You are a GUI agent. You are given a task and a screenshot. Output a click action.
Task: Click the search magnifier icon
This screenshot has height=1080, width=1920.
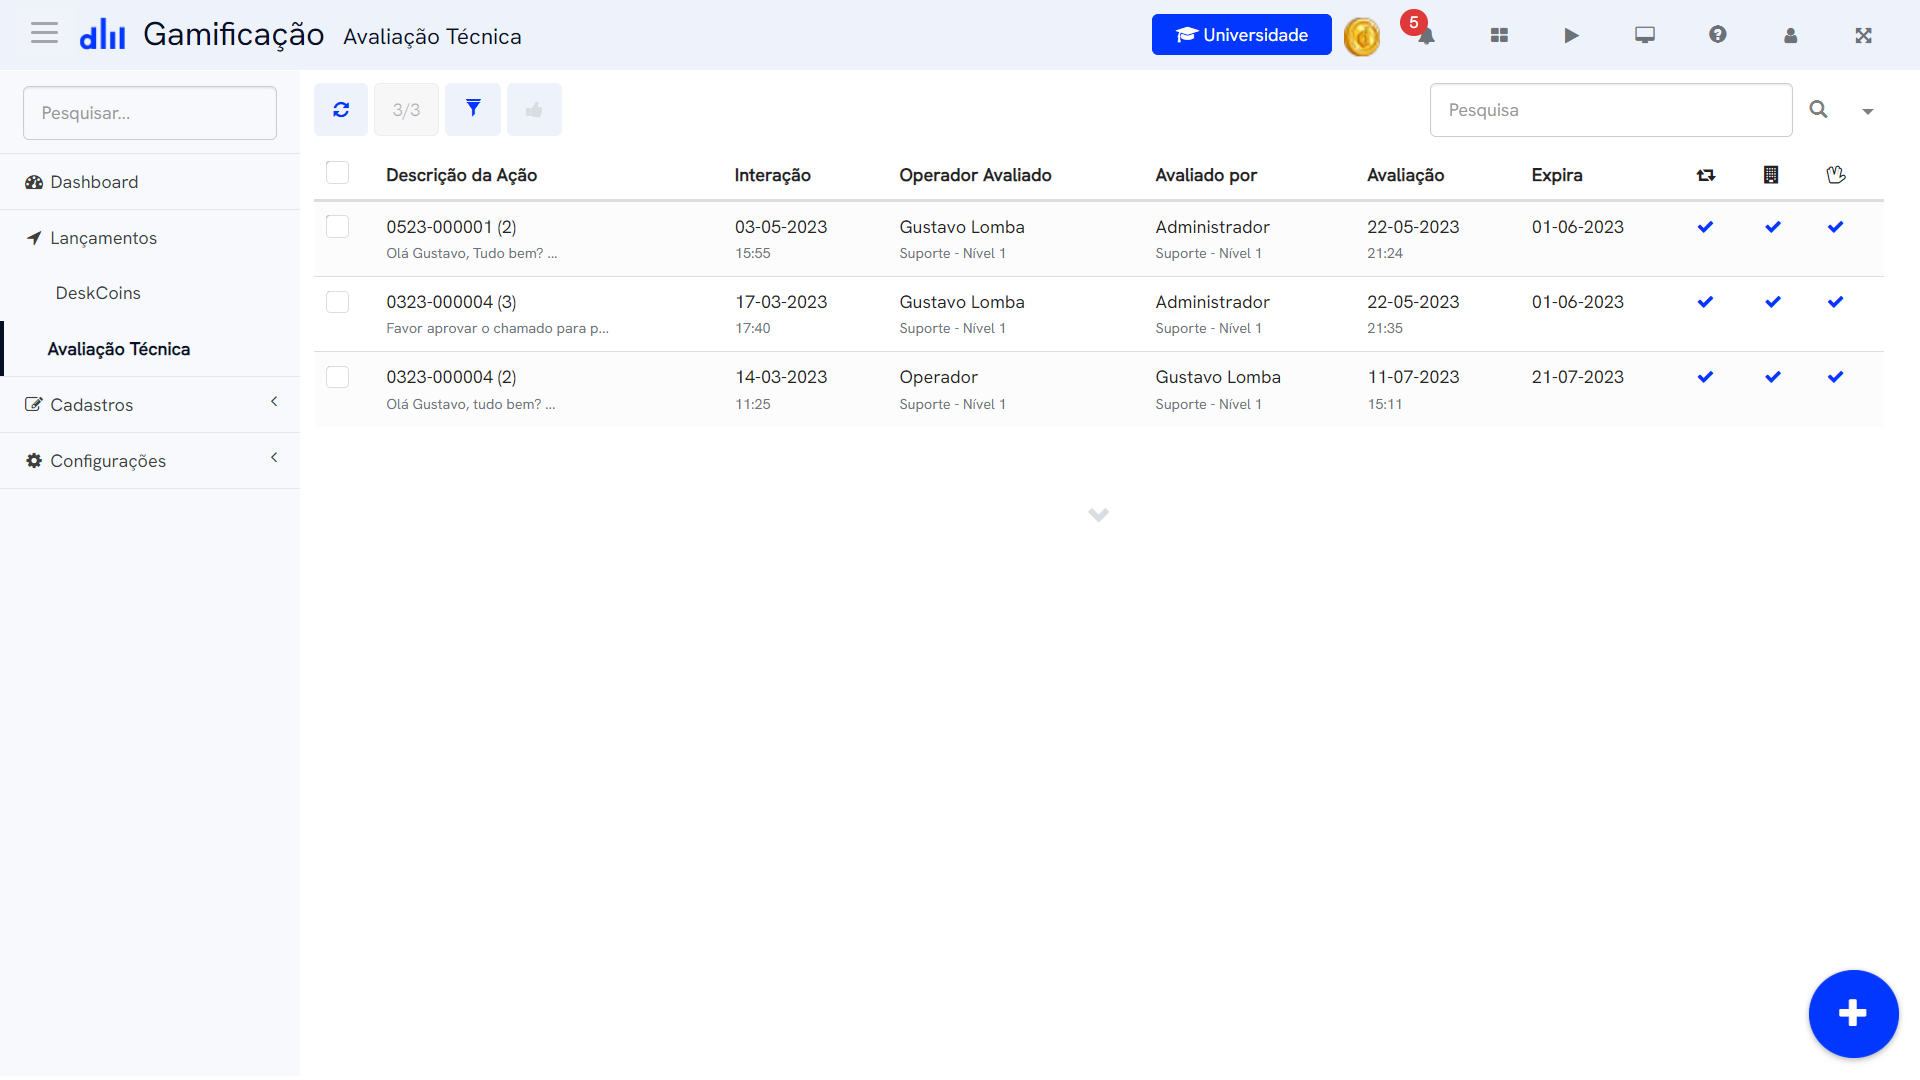[1818, 110]
